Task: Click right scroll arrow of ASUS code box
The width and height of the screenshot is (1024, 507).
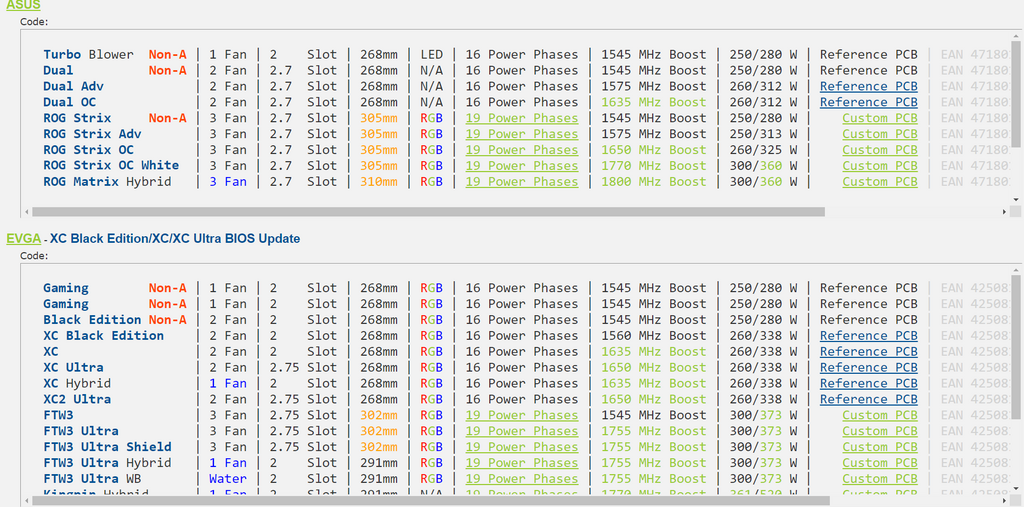Action: 1004,212
